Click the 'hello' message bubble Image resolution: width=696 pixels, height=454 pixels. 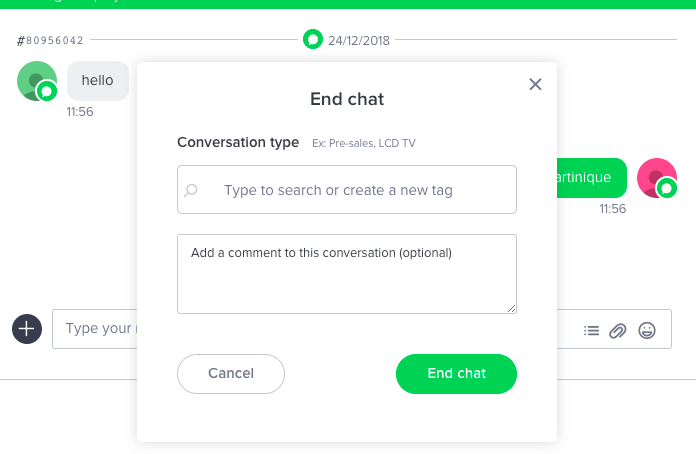coord(98,81)
